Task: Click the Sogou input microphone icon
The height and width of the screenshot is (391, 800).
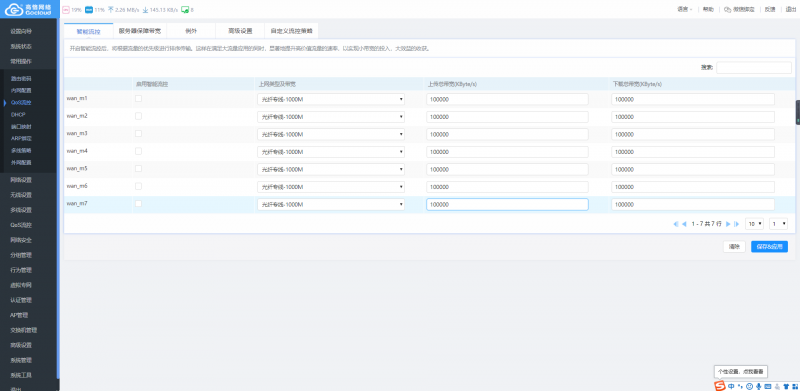Action: coord(759,386)
